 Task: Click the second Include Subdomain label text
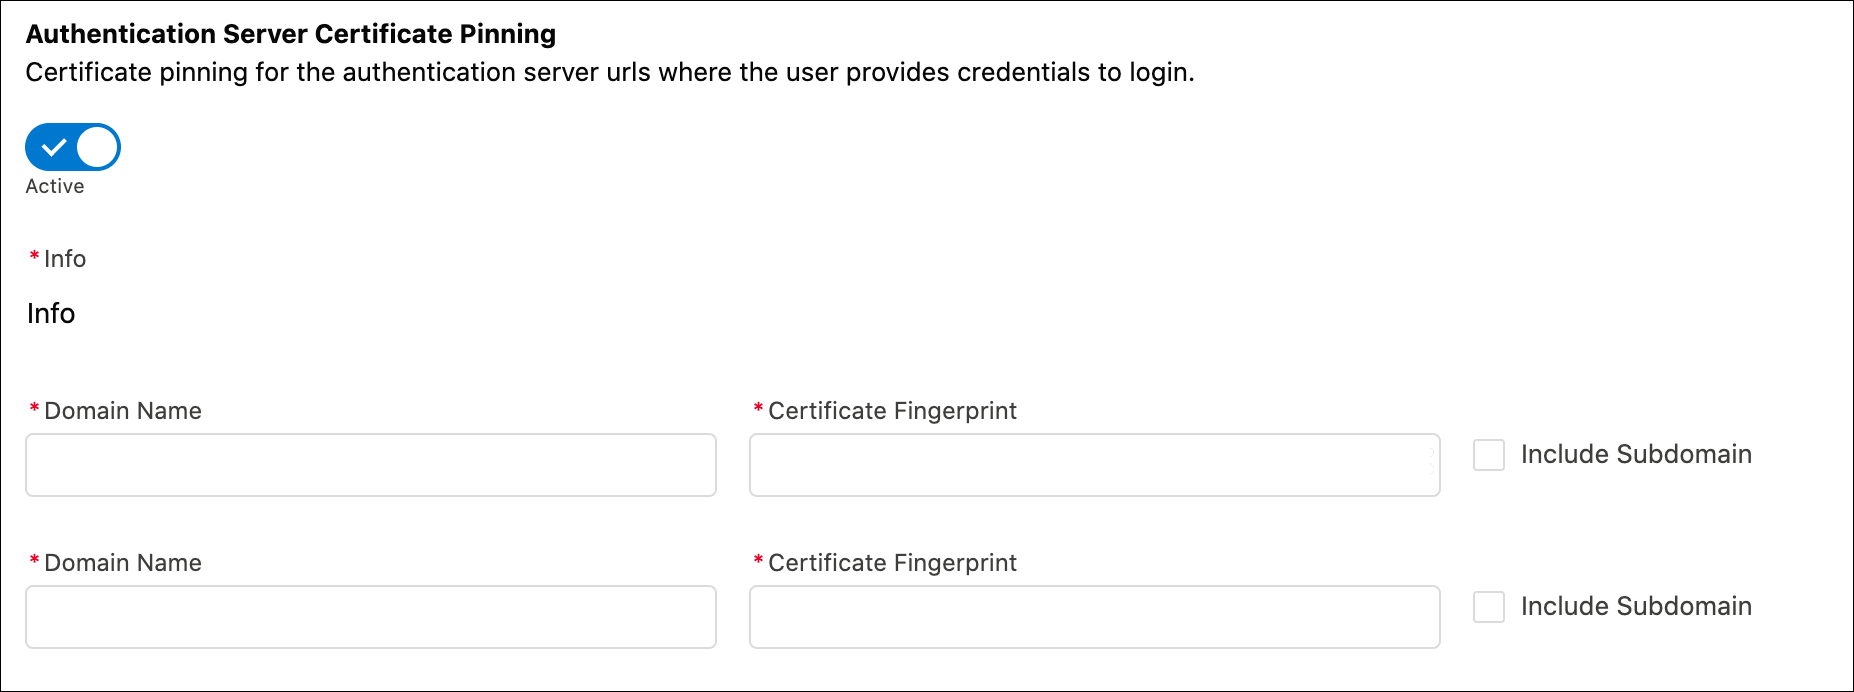tap(1636, 606)
